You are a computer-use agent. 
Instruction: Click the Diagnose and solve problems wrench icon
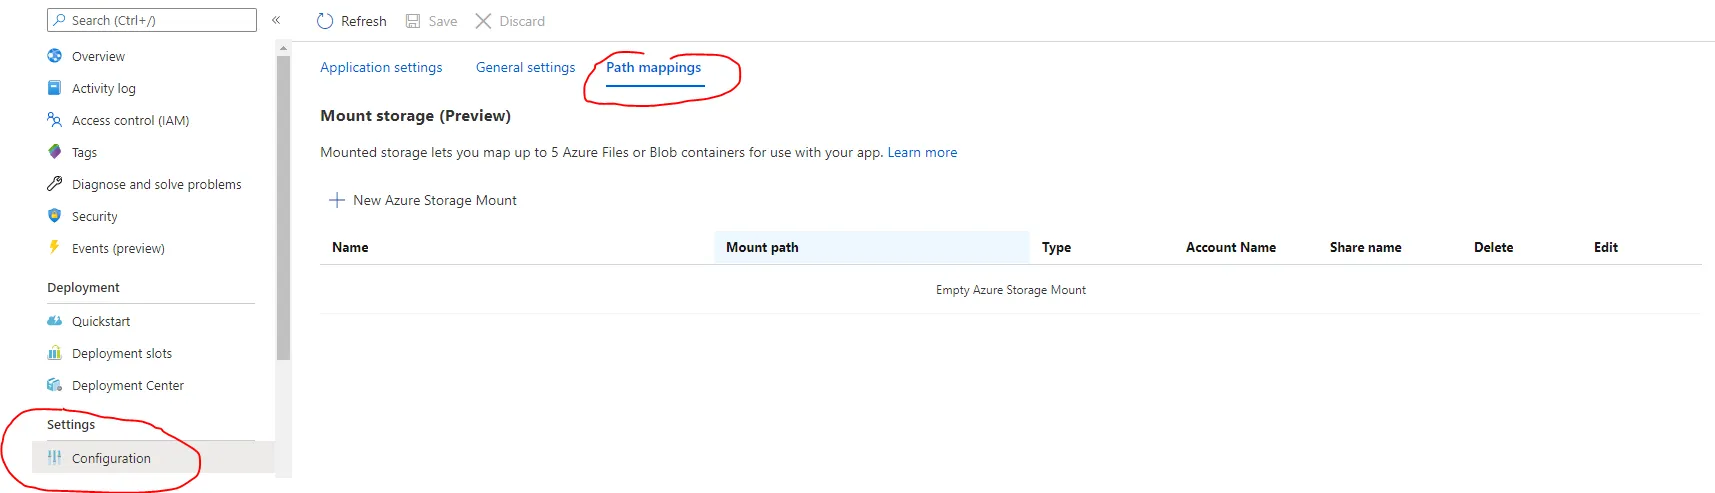(x=55, y=184)
